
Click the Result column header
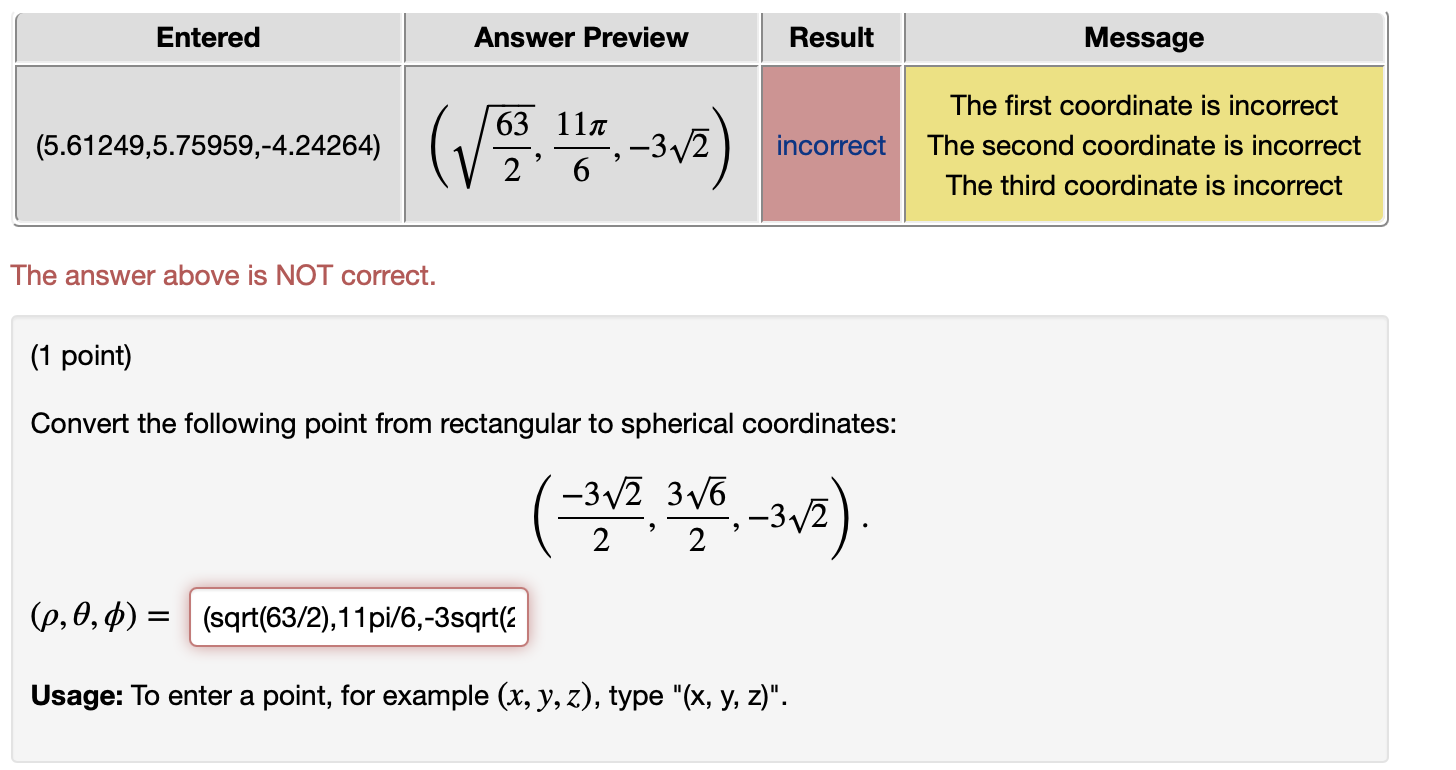[x=831, y=37]
